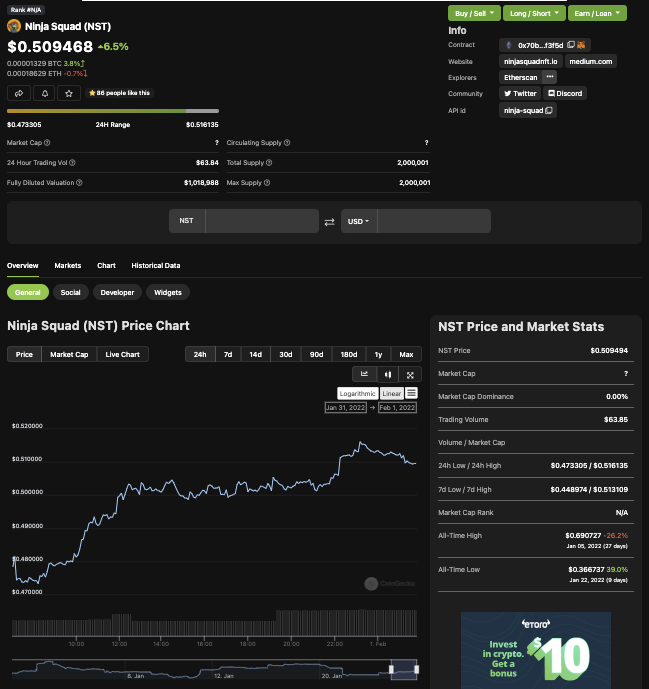Open the Earn / Loan dropdown
Viewport: 649px width, 689px height.
pyautogui.click(x=597, y=13)
